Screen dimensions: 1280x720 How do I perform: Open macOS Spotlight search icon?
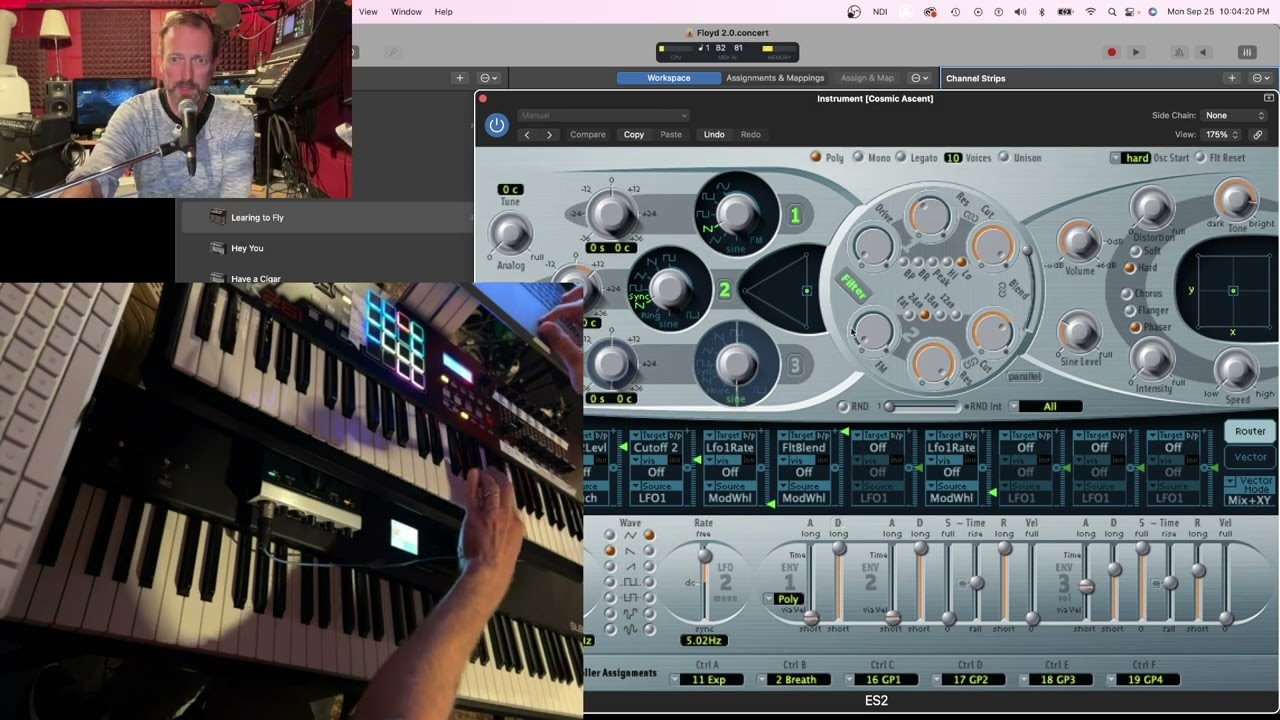tap(1114, 12)
